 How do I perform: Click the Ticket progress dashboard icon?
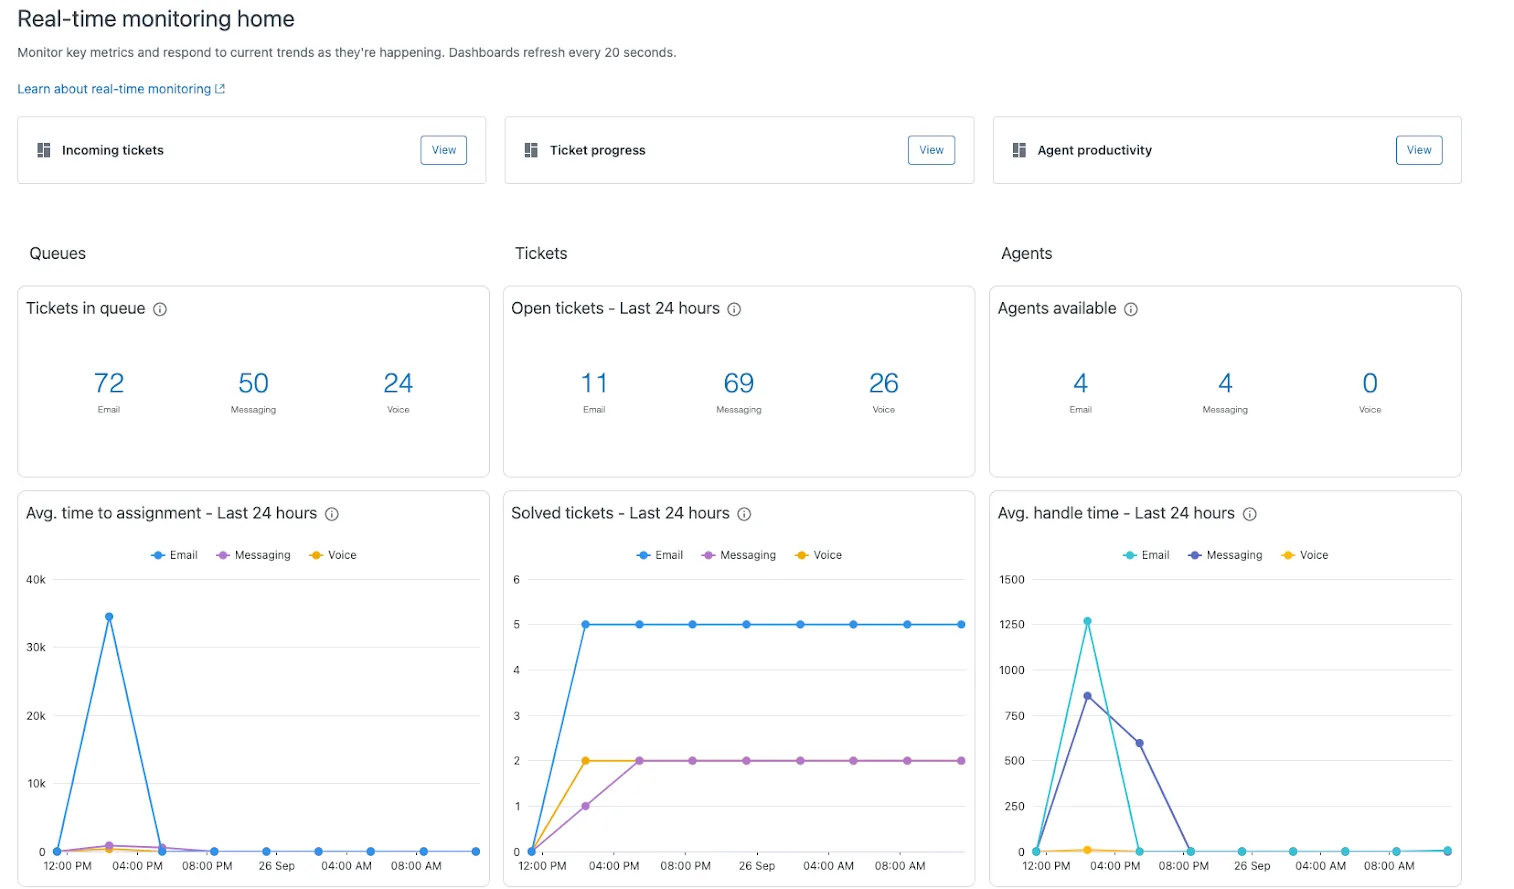(530, 149)
